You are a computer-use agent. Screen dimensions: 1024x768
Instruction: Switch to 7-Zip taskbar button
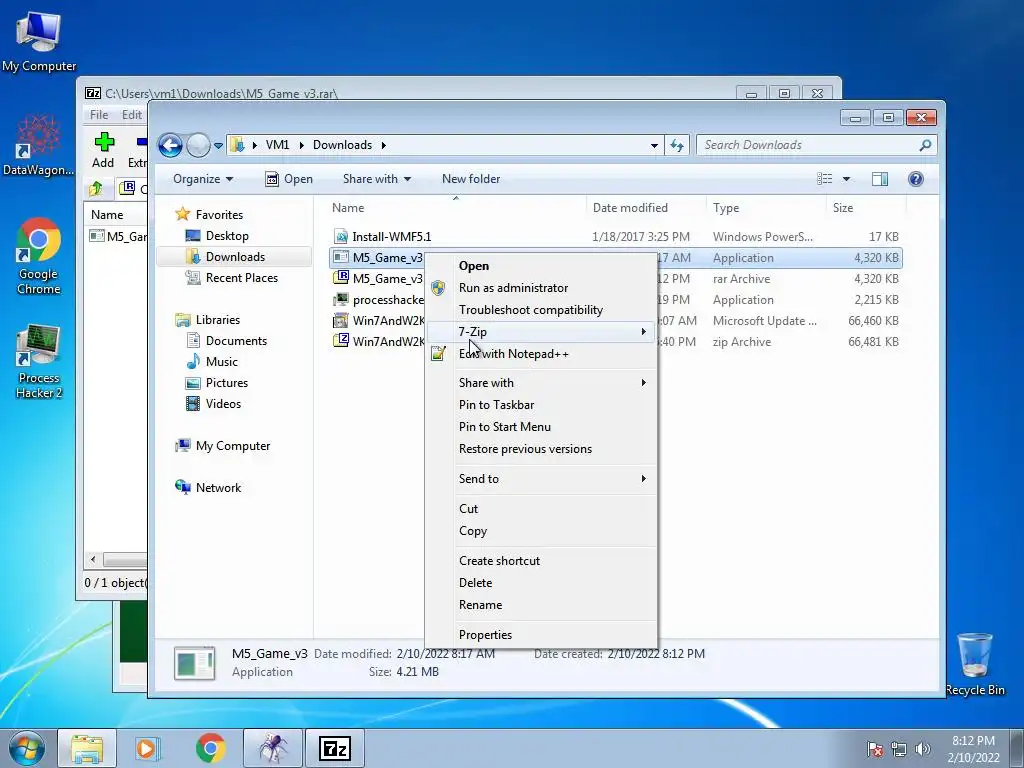click(x=335, y=748)
